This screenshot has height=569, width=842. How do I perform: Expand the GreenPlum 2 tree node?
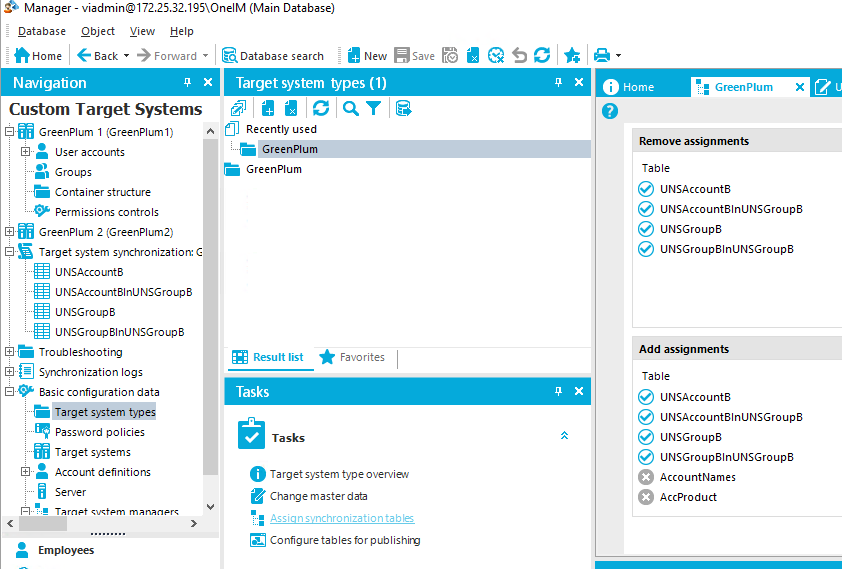pyautogui.click(x=9, y=232)
